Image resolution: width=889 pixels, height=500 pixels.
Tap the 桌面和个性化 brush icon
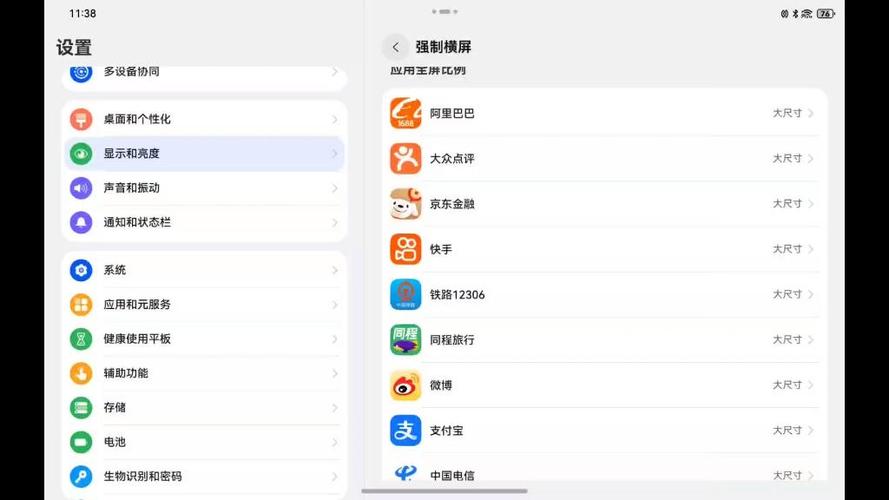coord(81,119)
